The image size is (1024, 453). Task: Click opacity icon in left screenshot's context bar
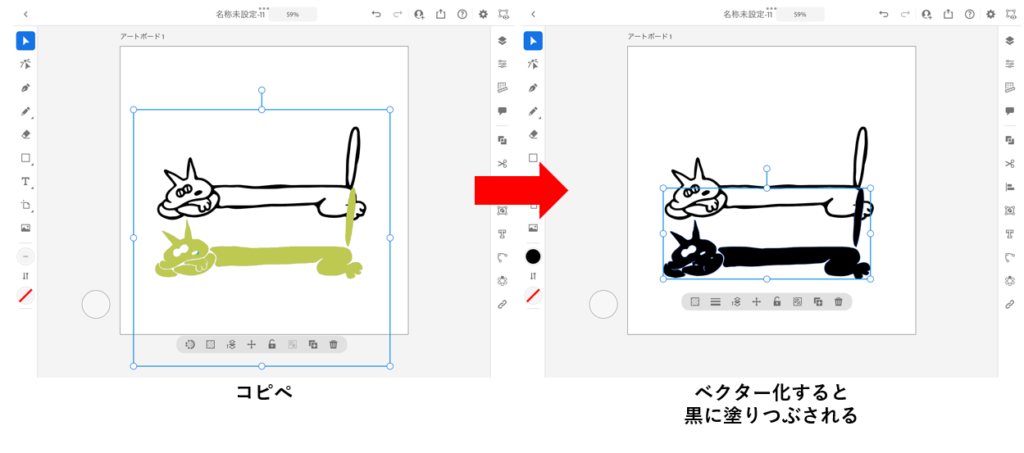pos(210,344)
